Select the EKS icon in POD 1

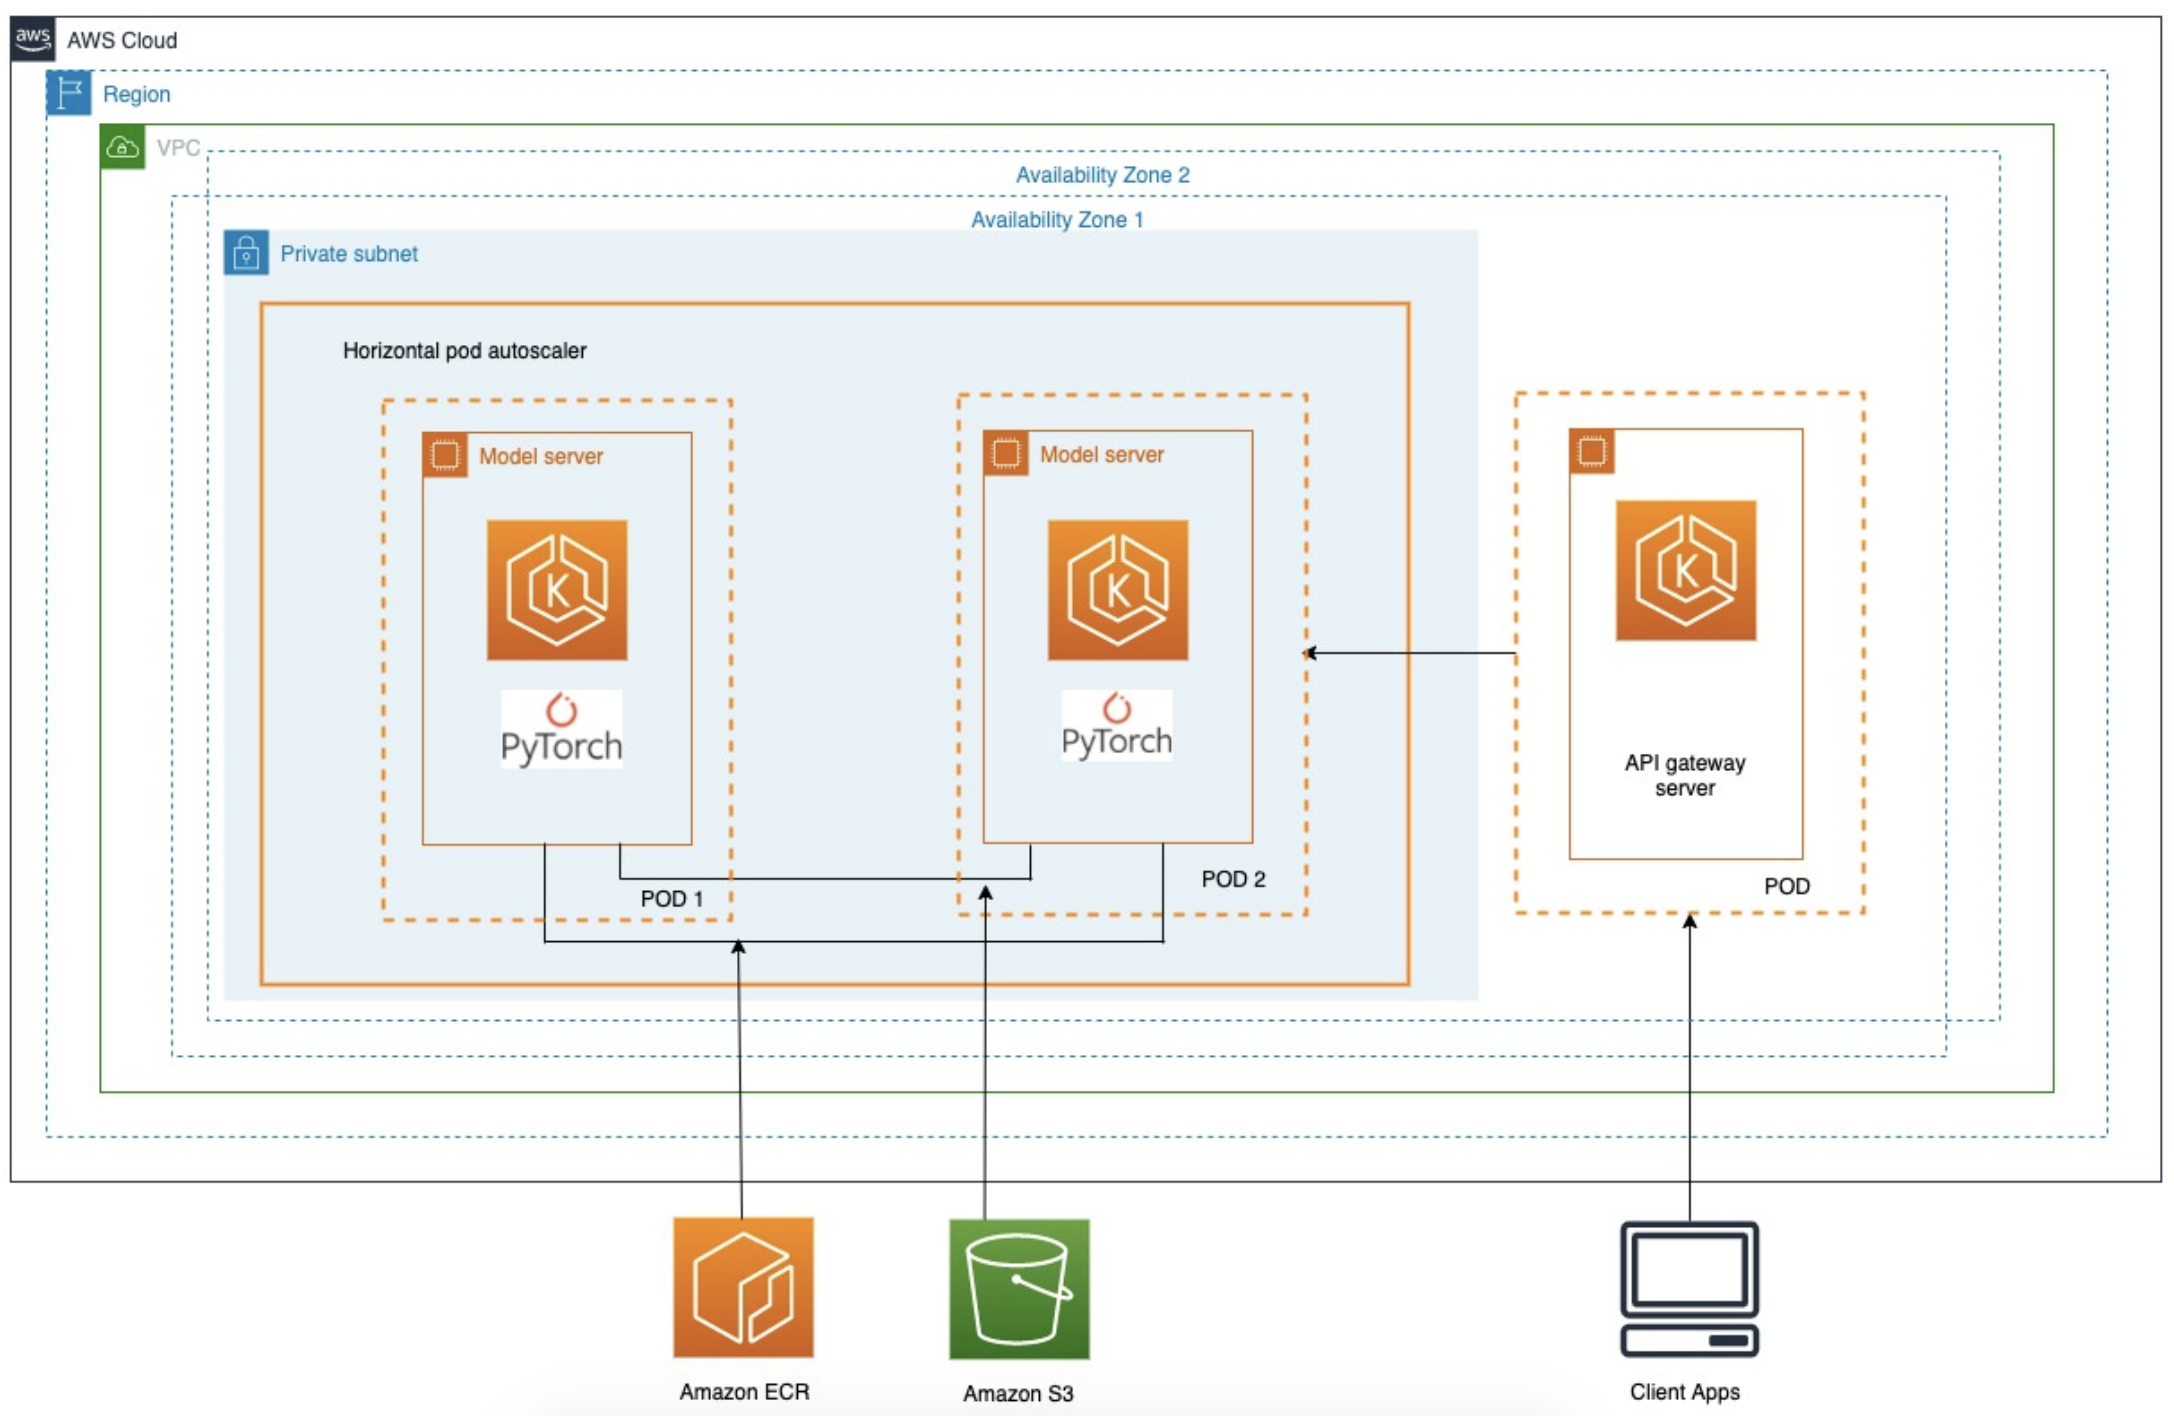click(557, 589)
